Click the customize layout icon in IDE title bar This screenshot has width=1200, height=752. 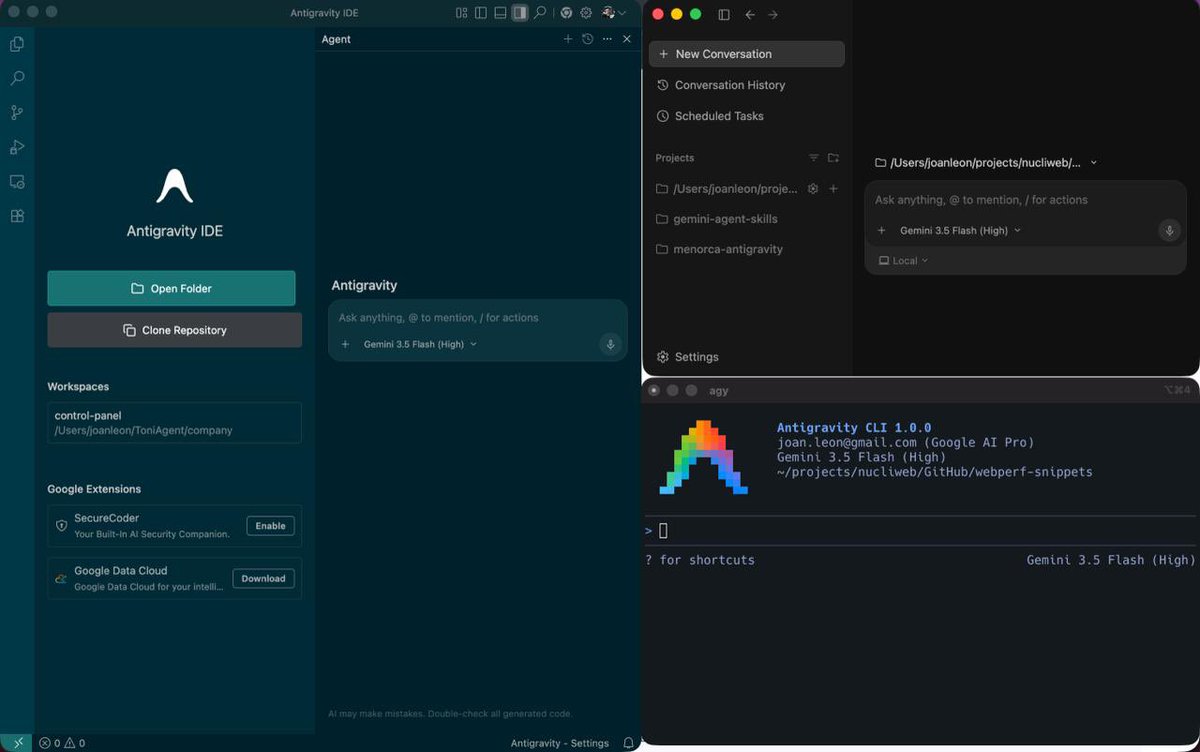(x=461, y=13)
